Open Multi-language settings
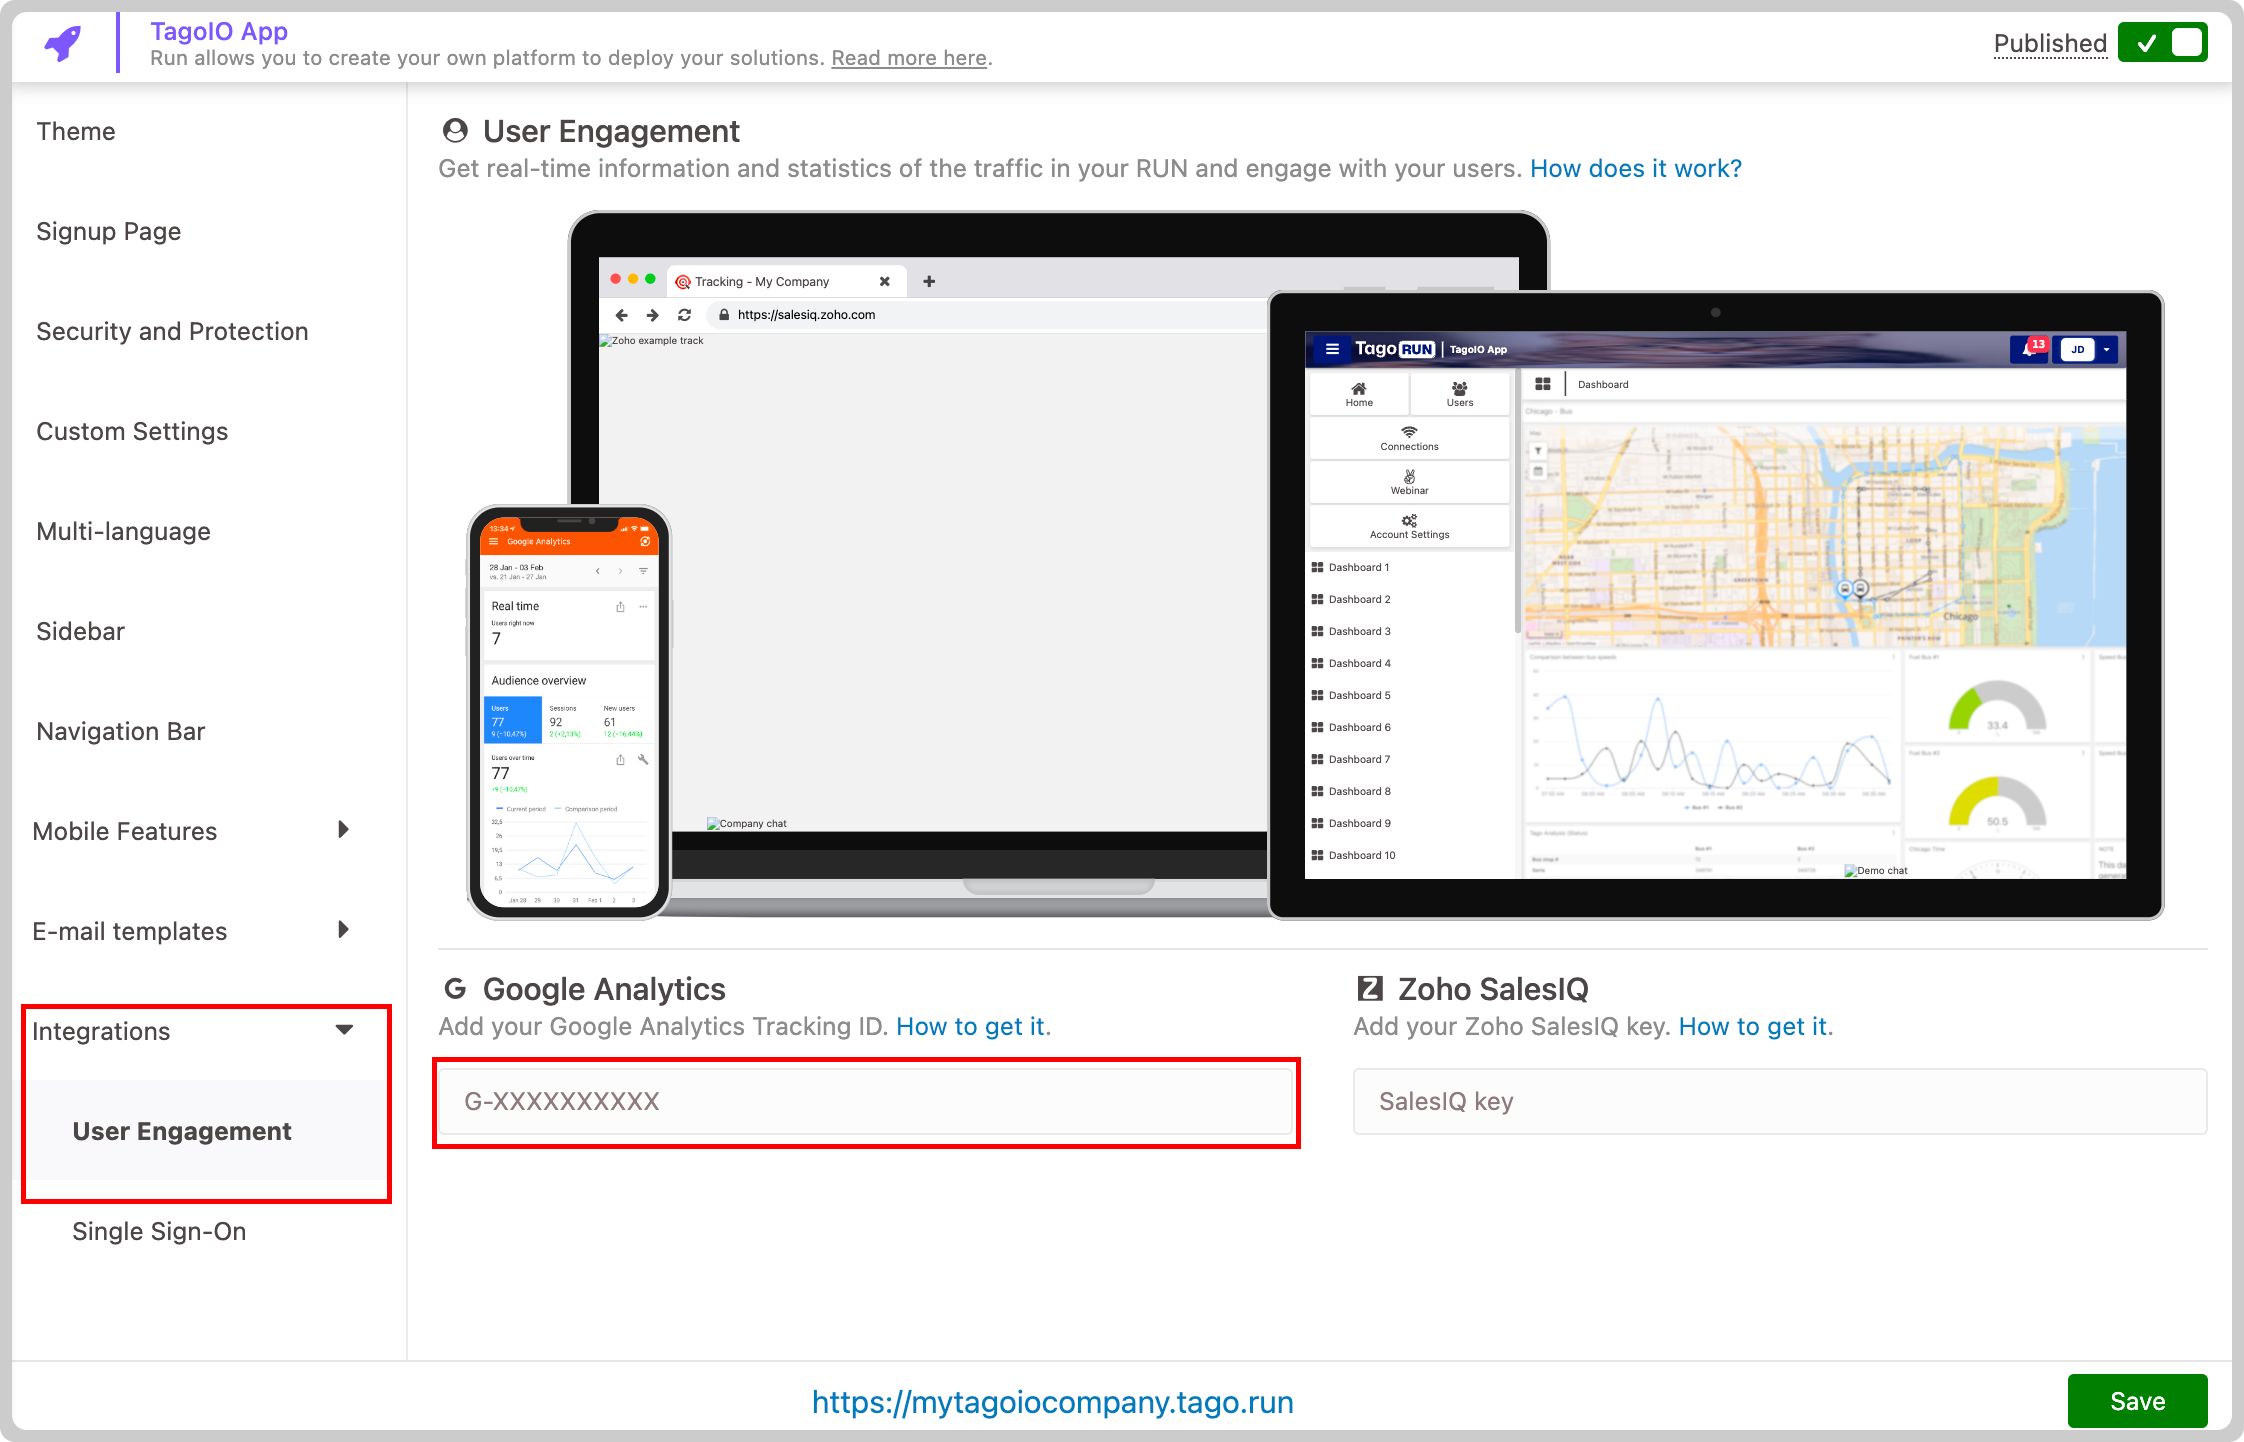 (x=123, y=531)
